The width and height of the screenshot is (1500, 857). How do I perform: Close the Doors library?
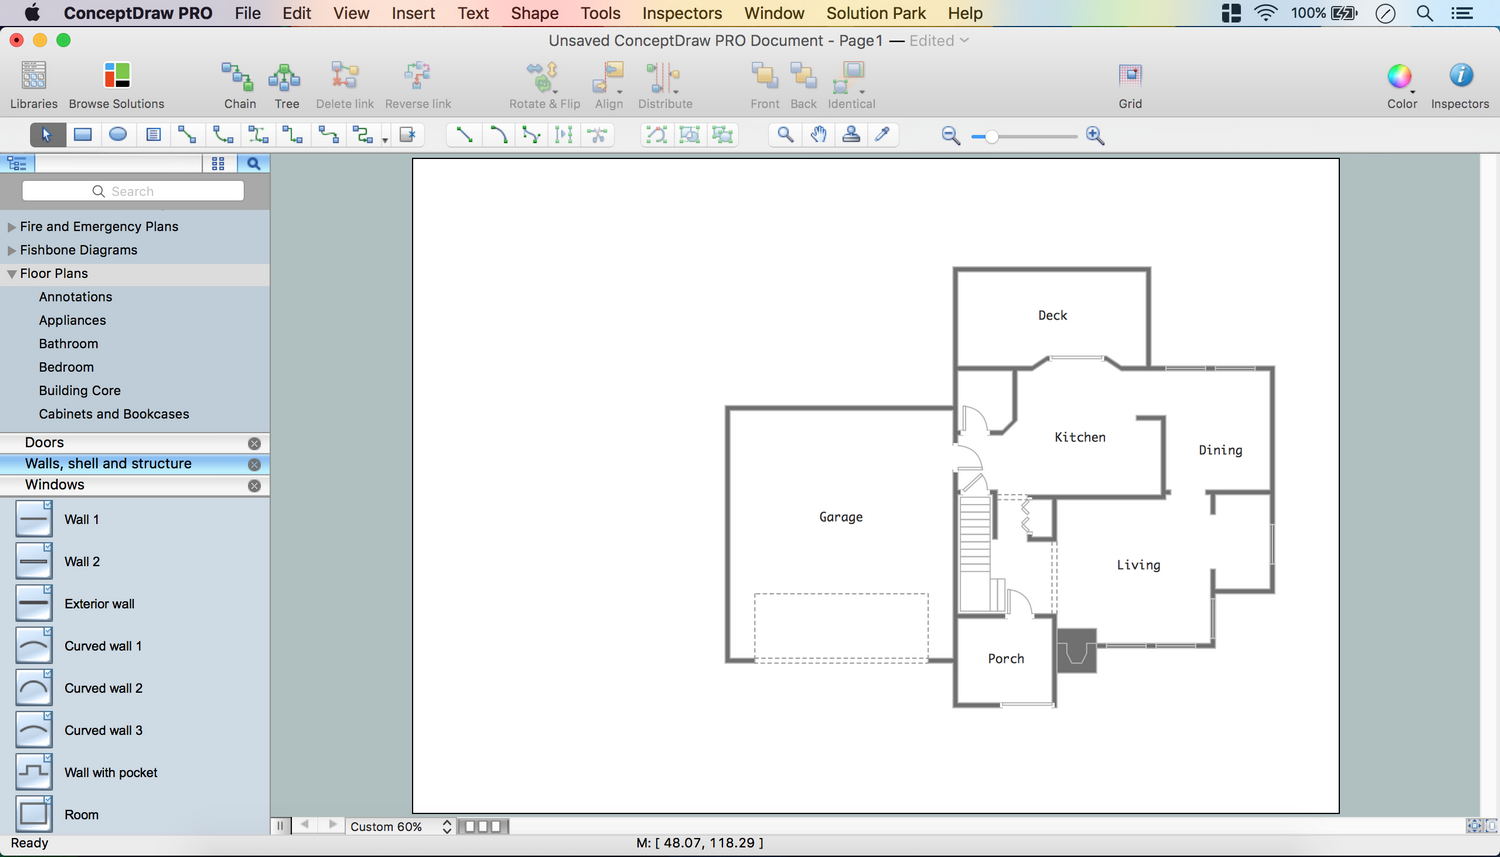pos(254,443)
